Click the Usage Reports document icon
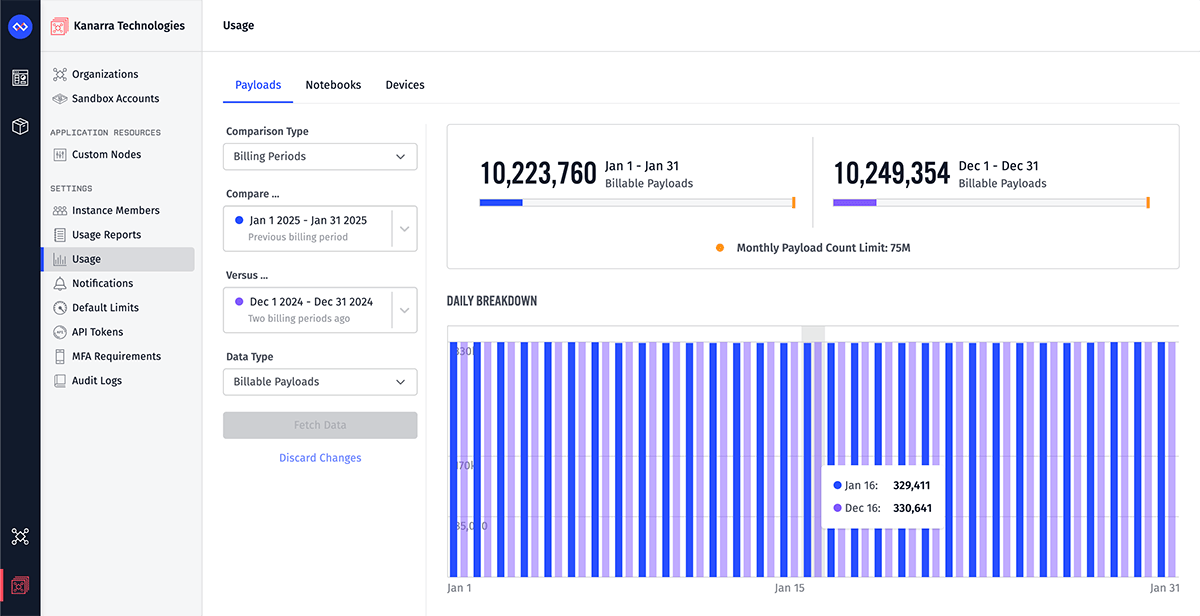 click(x=60, y=235)
